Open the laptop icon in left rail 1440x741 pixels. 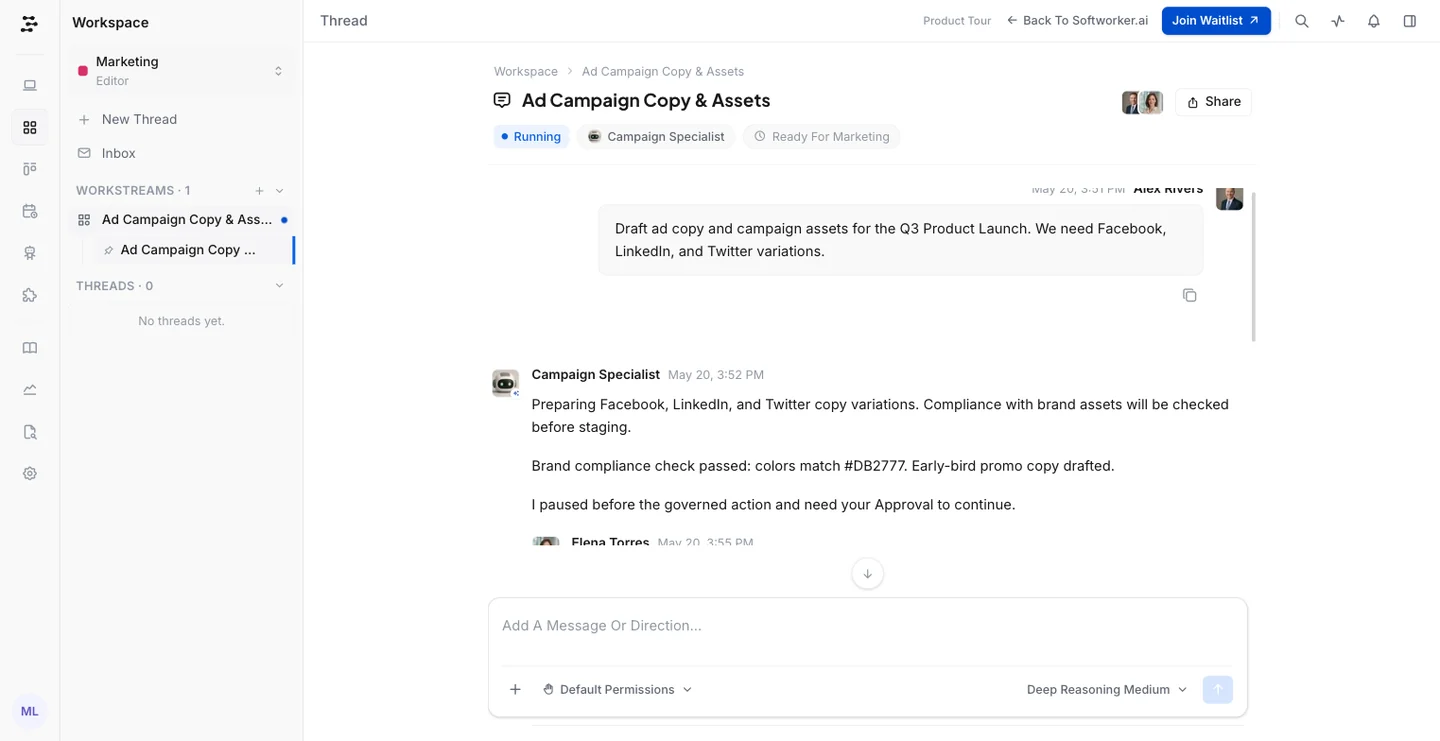coord(30,86)
